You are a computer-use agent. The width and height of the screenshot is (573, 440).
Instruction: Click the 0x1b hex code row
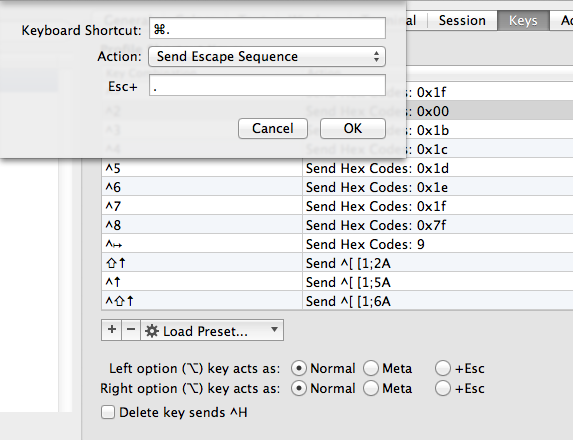[x=489, y=130]
